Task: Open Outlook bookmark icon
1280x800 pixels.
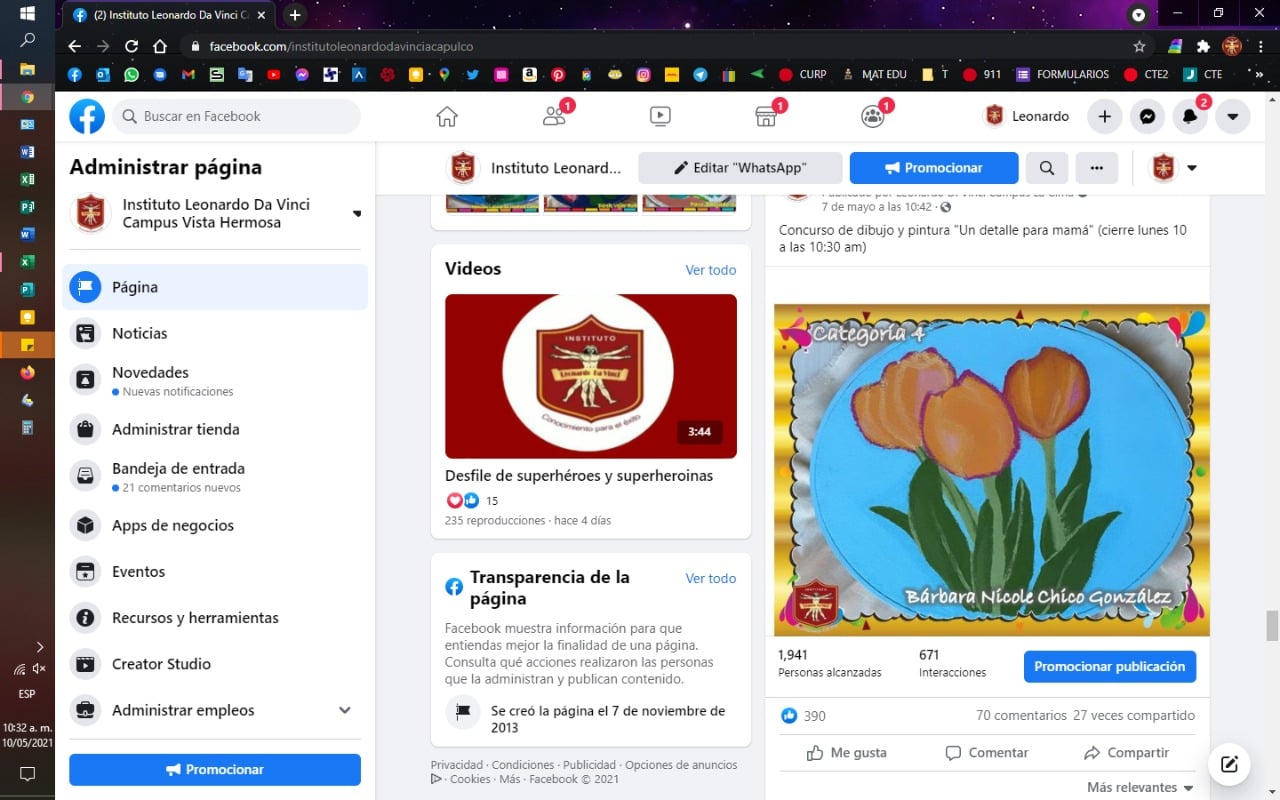Action: 102,74
